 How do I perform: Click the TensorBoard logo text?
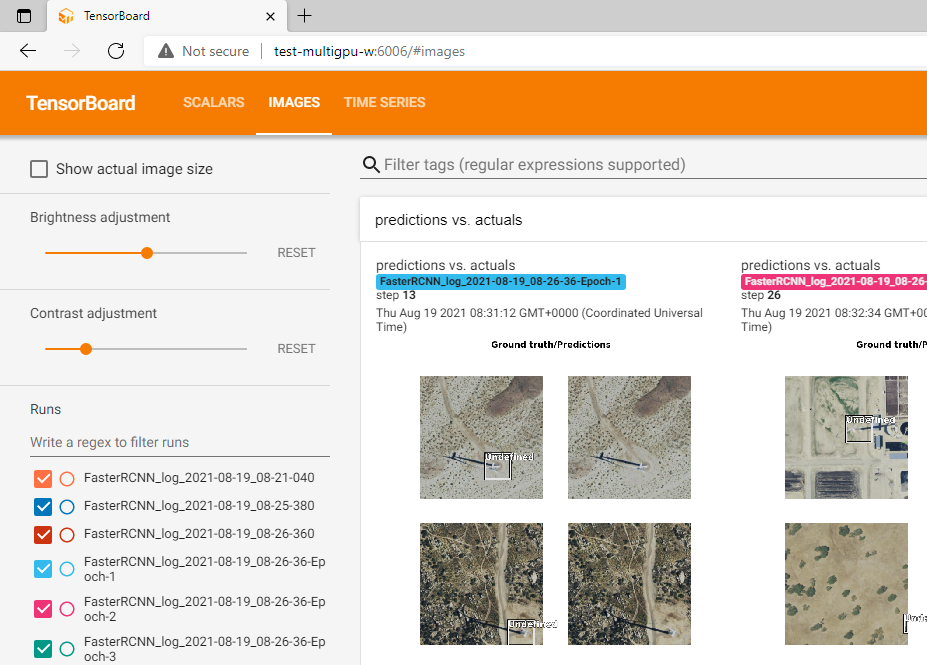[x=81, y=103]
